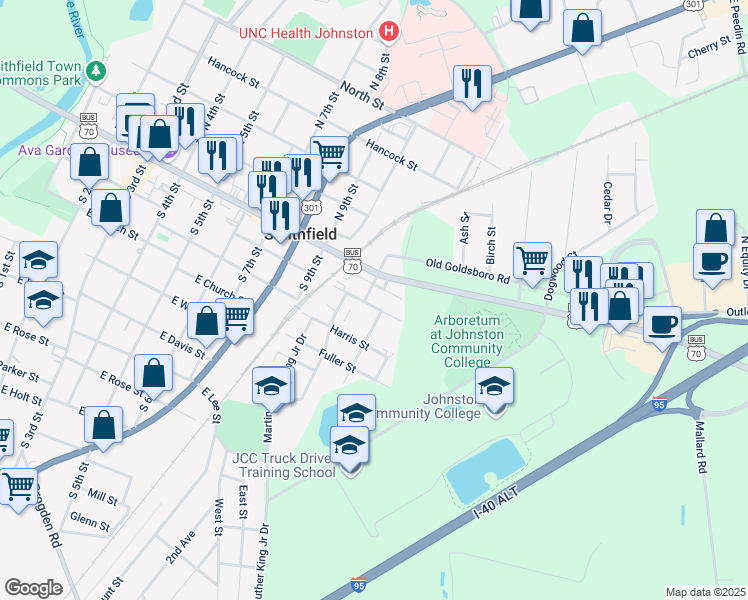Open the coffee cup pin beside BUS 70 shield

pos(662,326)
